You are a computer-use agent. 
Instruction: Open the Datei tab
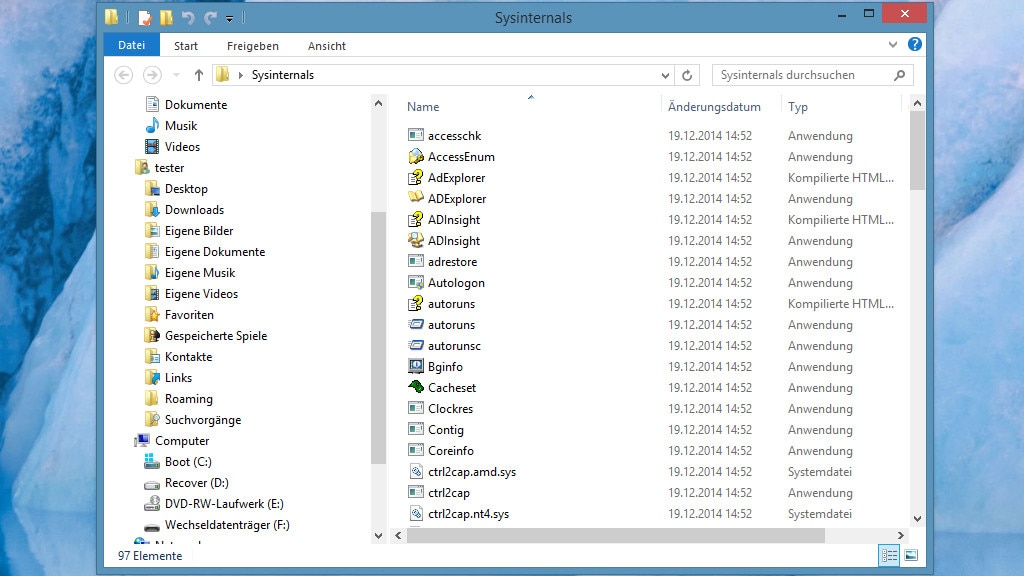coord(131,45)
